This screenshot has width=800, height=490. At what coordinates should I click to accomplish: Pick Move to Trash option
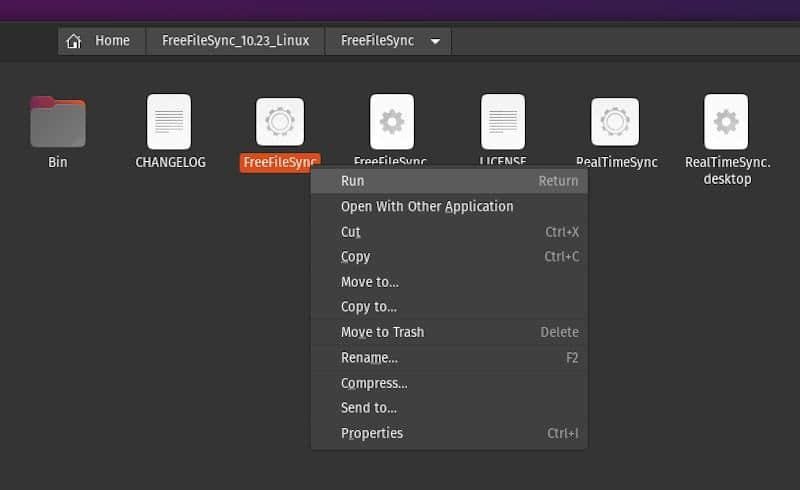[382, 332]
